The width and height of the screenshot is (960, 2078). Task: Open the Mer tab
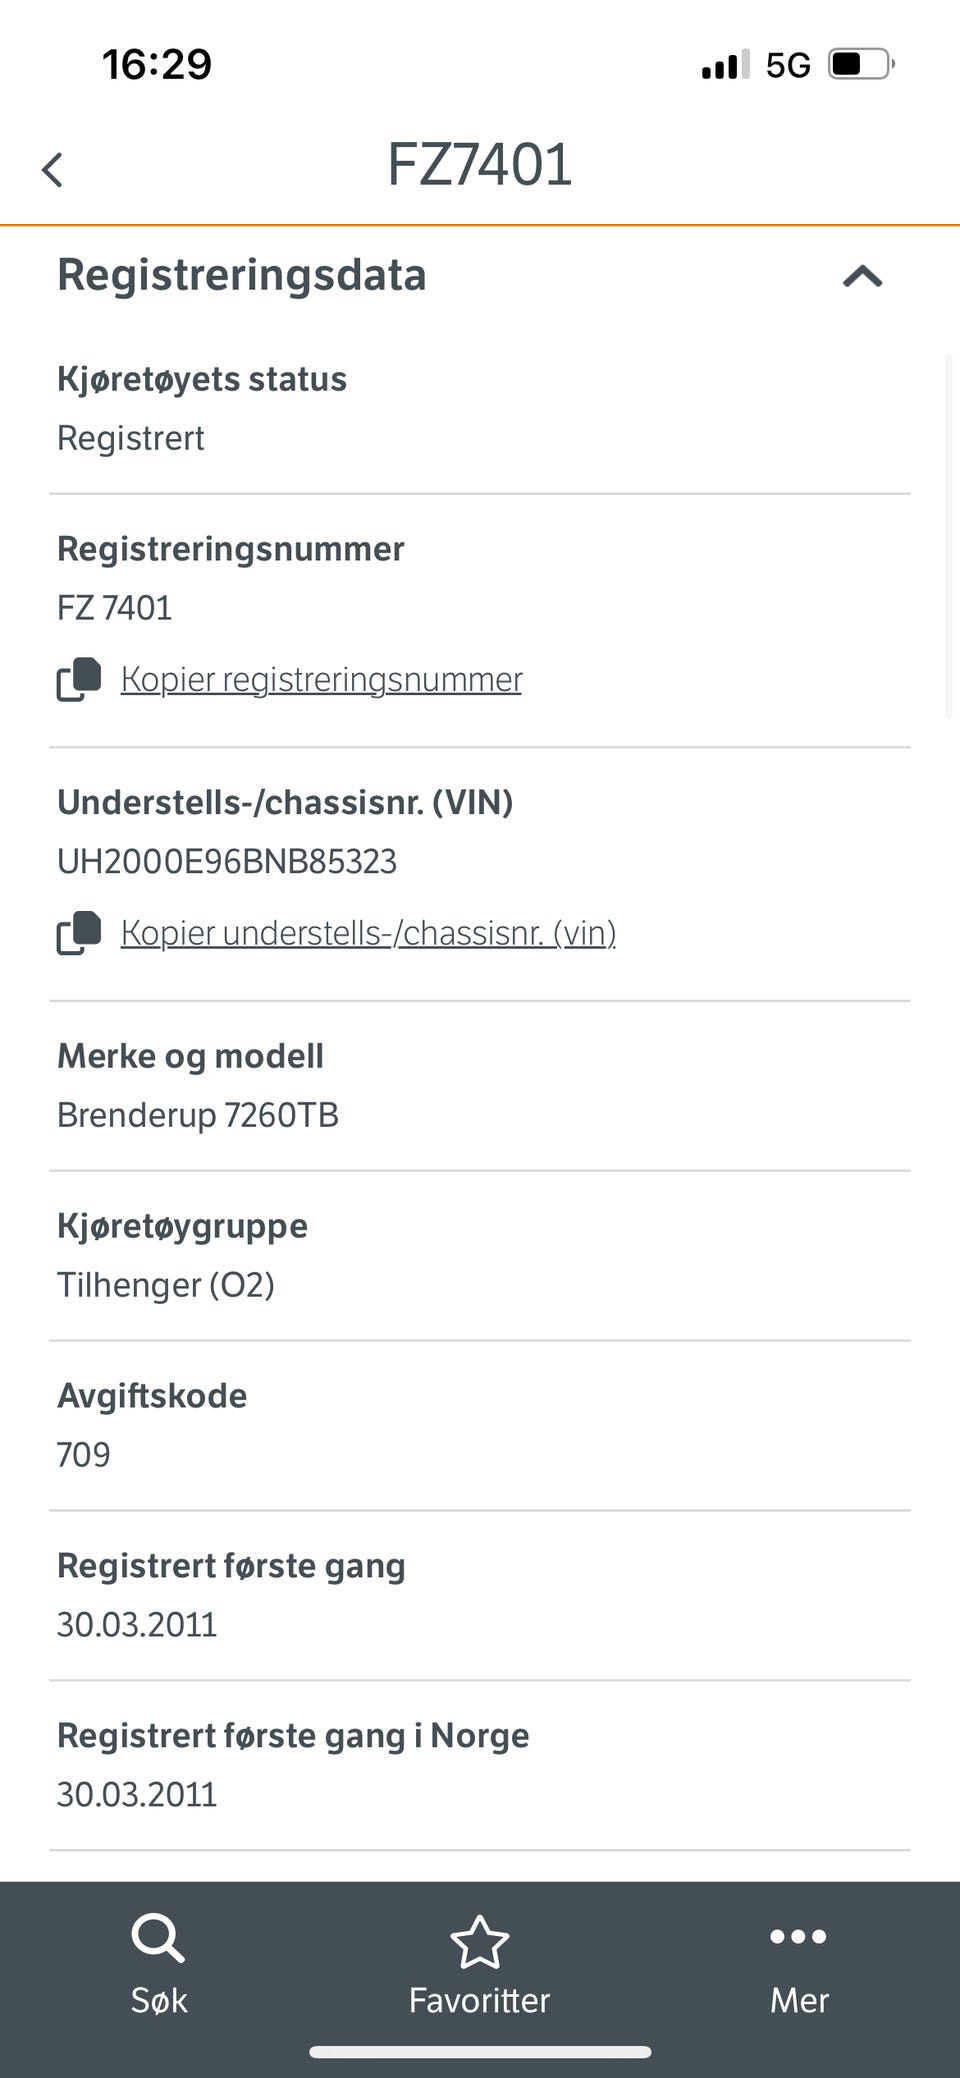tap(799, 1966)
